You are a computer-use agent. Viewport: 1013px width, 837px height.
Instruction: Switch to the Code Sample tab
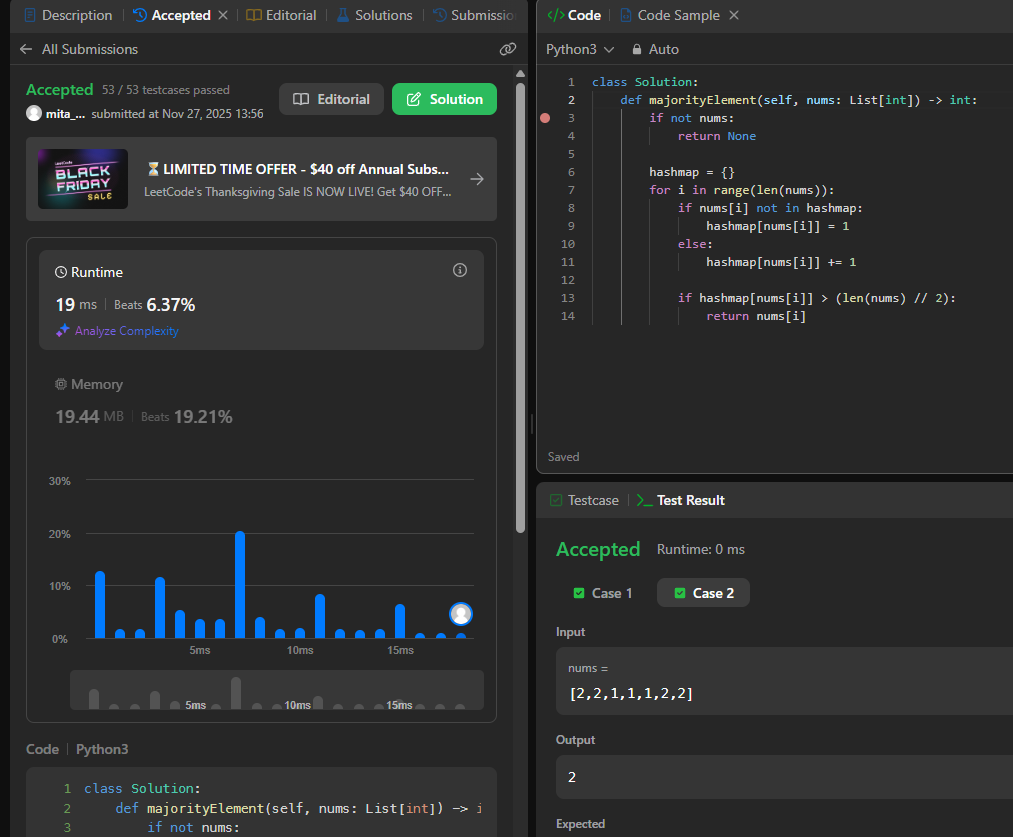[x=670, y=15]
